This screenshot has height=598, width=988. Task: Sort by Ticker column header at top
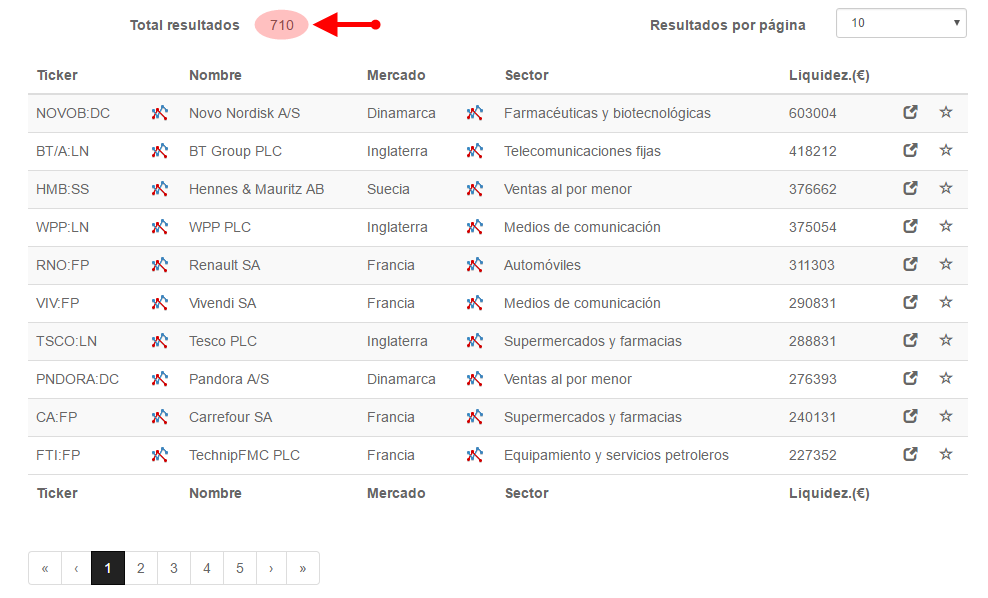pos(57,75)
